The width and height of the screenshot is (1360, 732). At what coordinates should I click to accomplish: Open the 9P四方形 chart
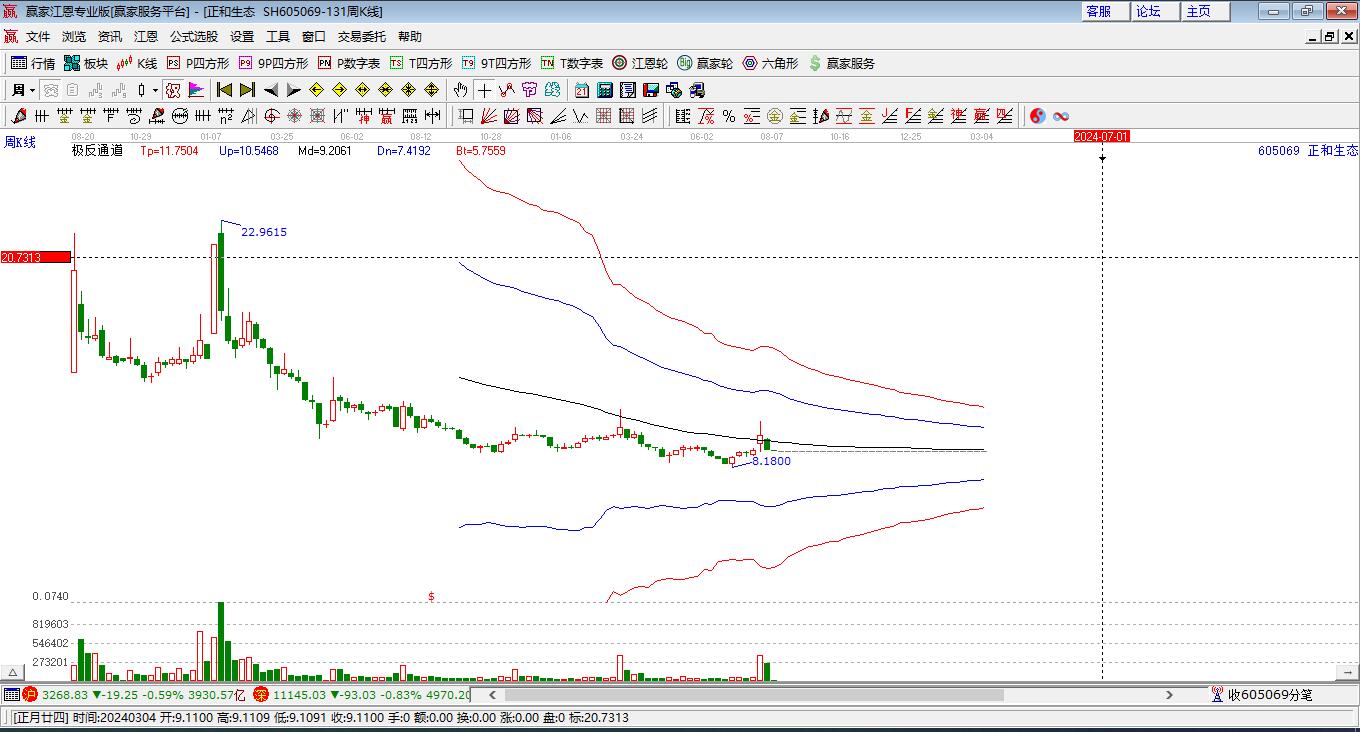(x=273, y=63)
